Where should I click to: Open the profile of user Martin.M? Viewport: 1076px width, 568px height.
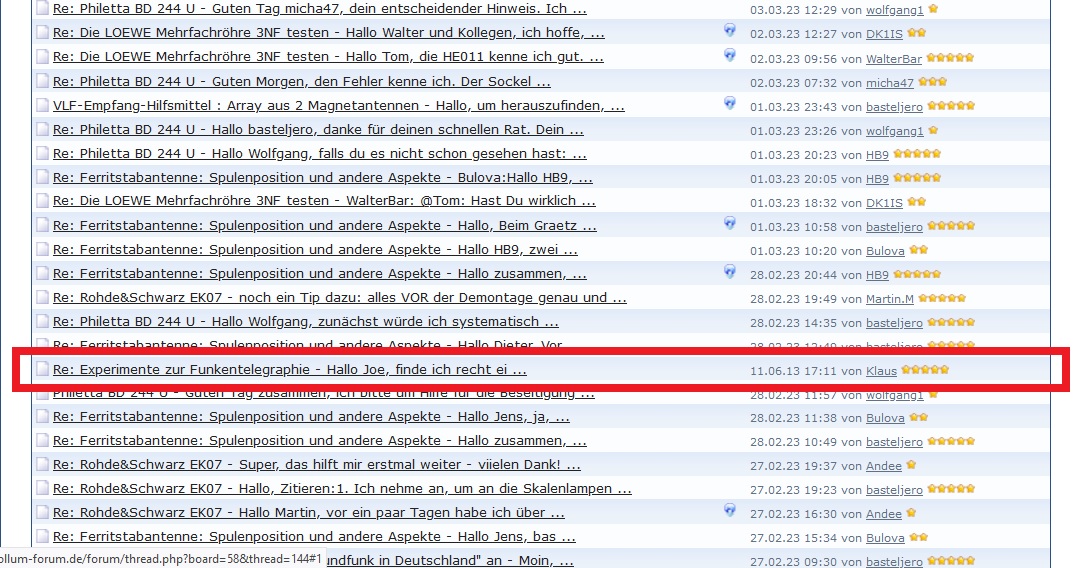pos(890,299)
